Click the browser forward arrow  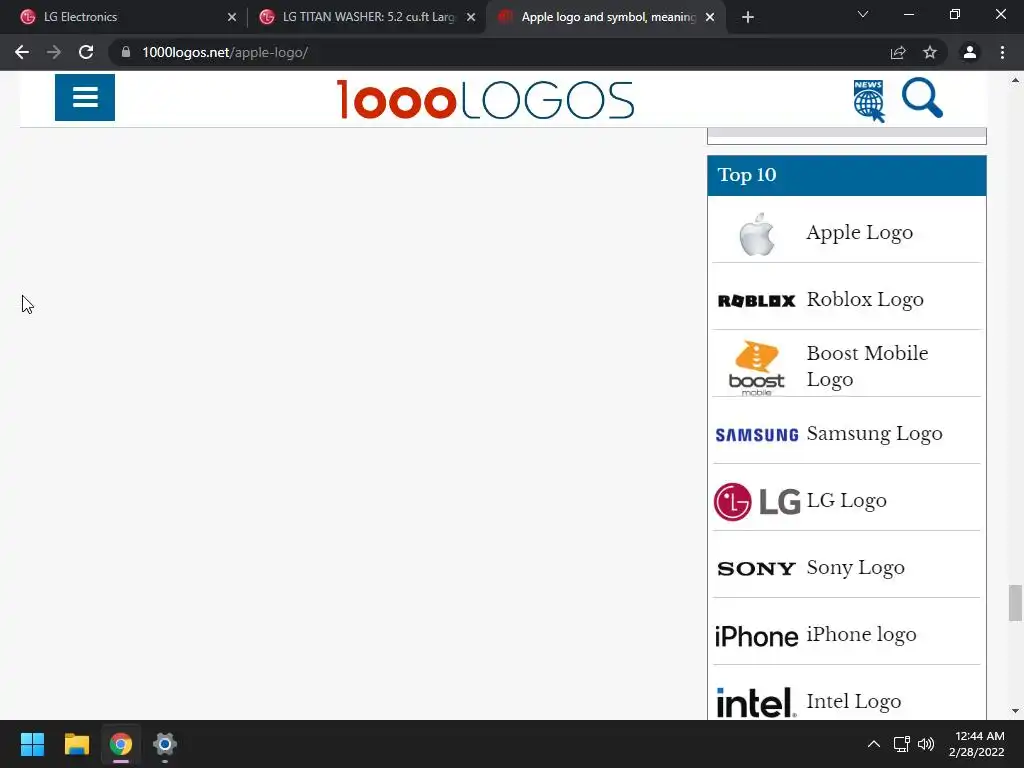[54, 52]
